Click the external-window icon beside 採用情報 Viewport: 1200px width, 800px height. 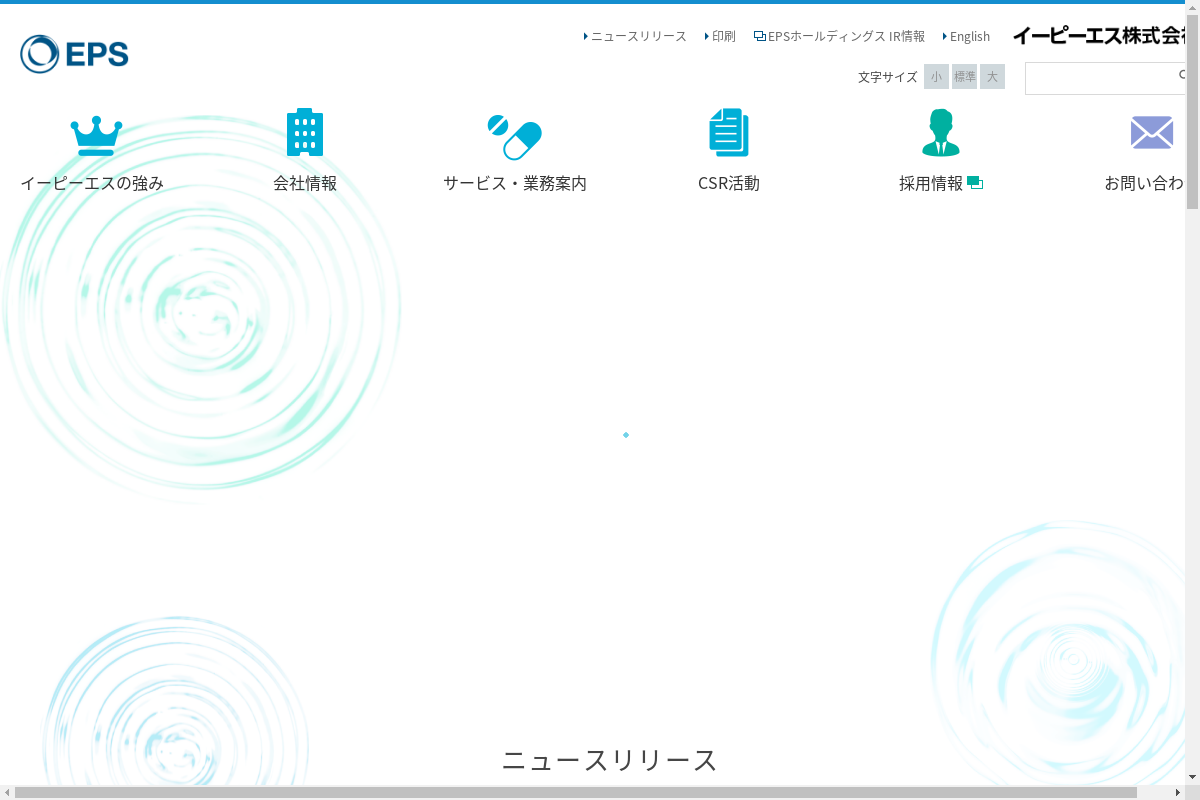(x=975, y=183)
